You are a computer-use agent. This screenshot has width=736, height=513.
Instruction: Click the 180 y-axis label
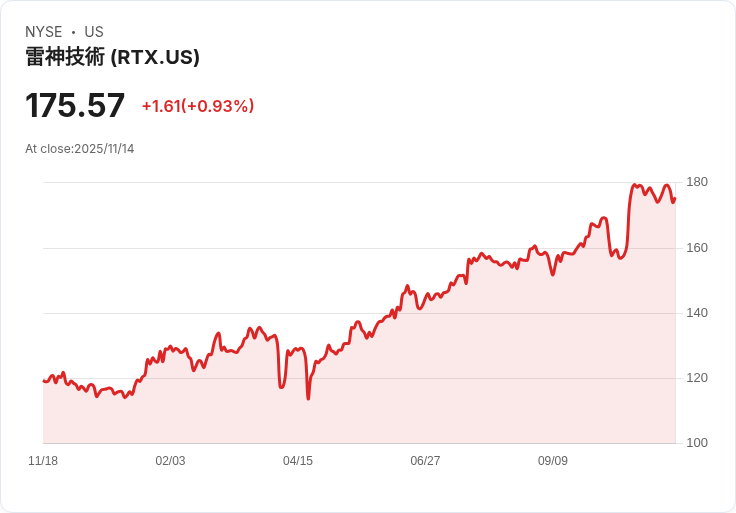coord(697,182)
